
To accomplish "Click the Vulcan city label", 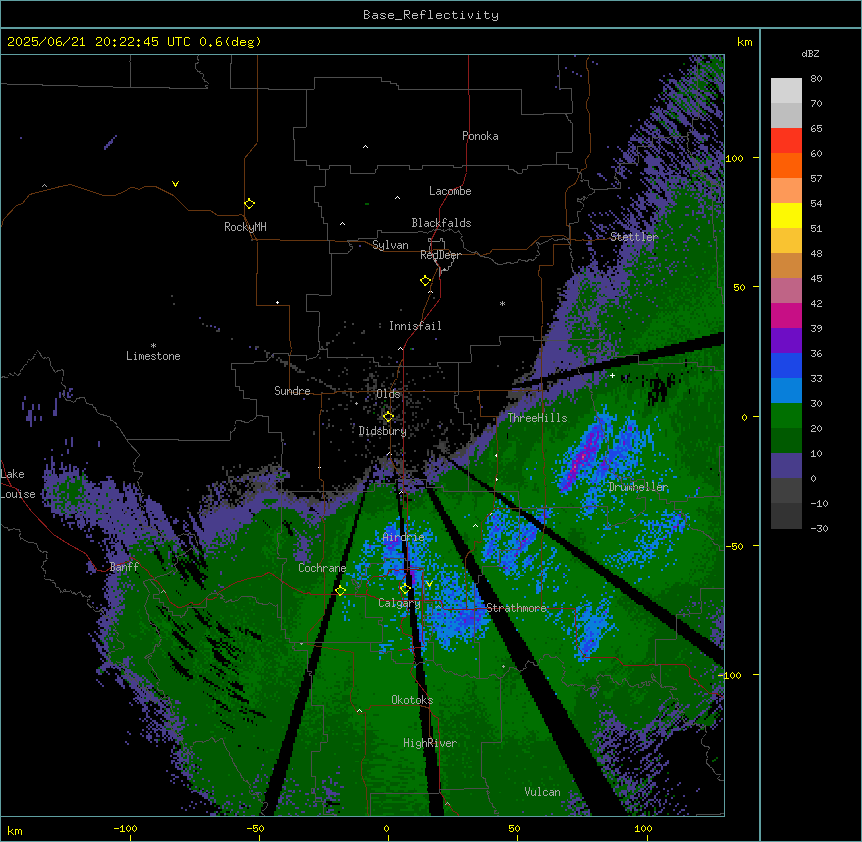I will point(542,792).
